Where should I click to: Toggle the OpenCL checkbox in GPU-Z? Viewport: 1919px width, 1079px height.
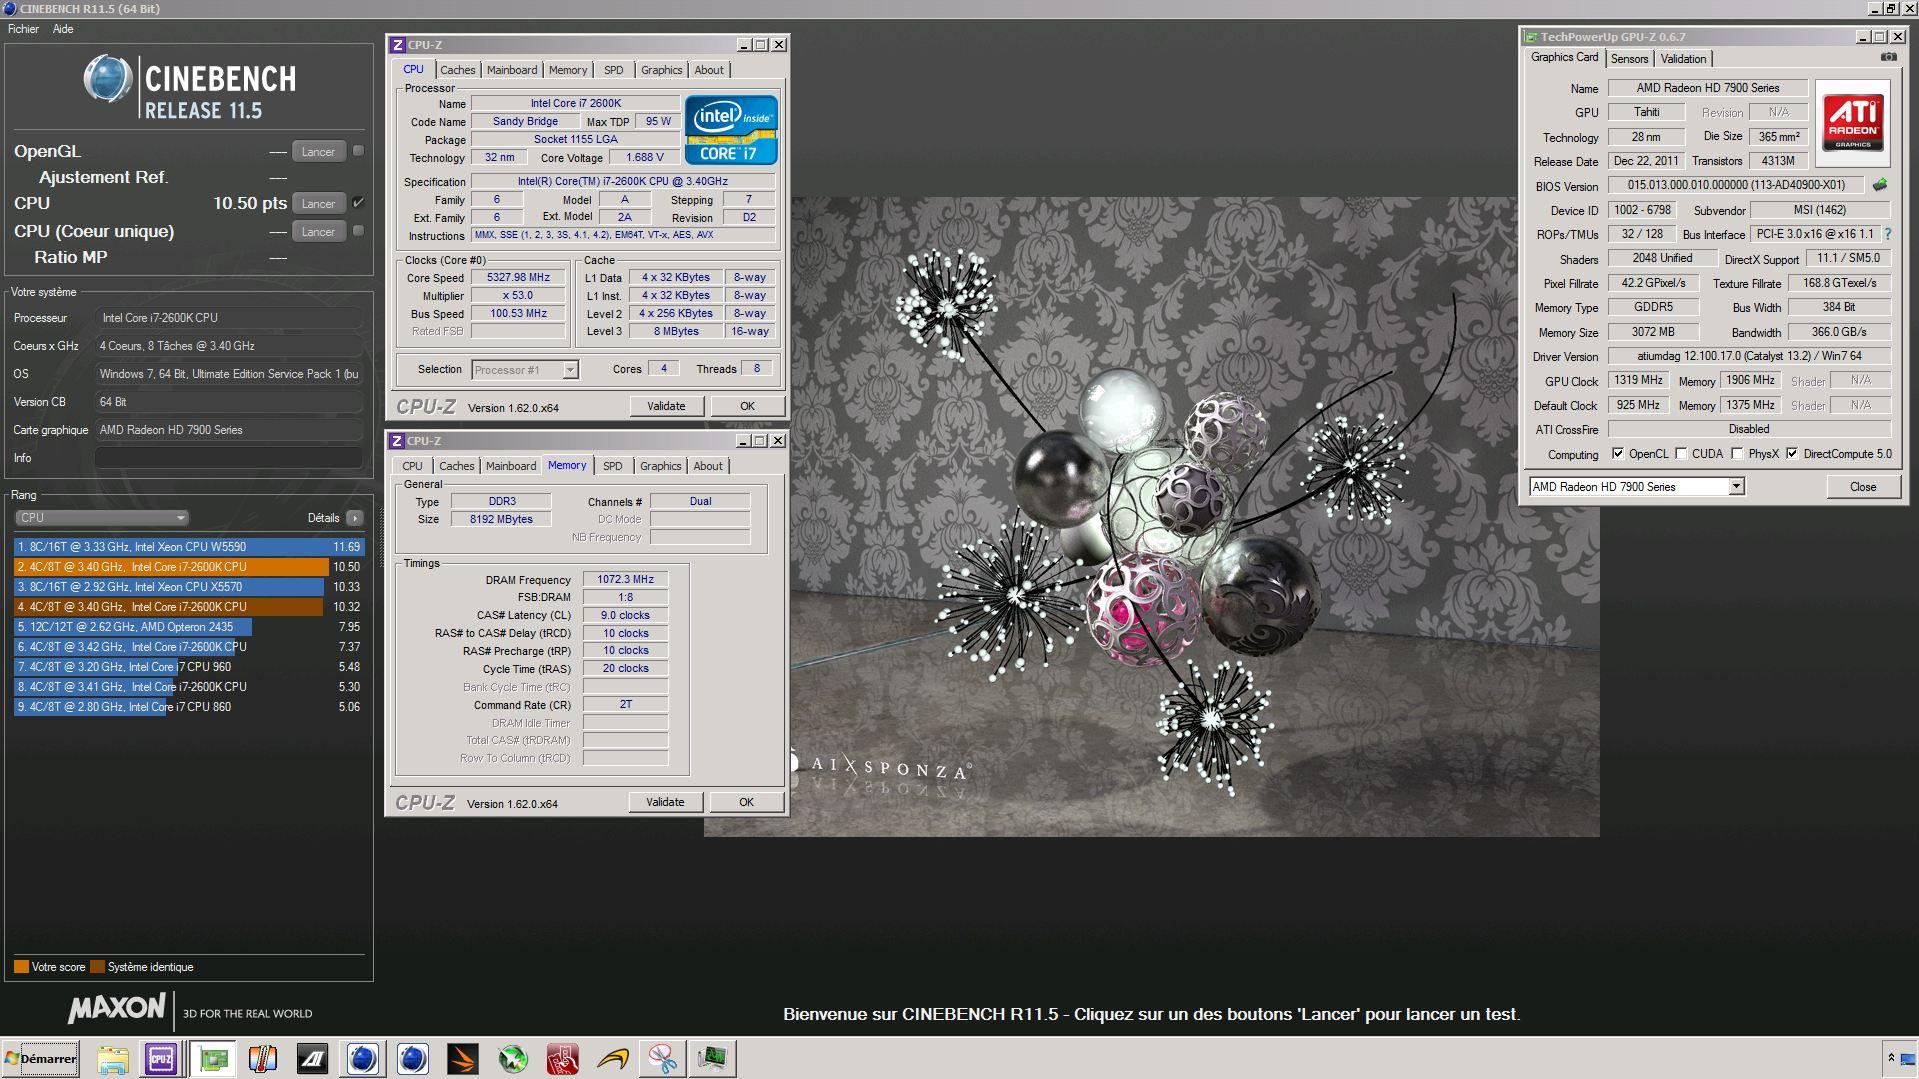(x=1618, y=454)
